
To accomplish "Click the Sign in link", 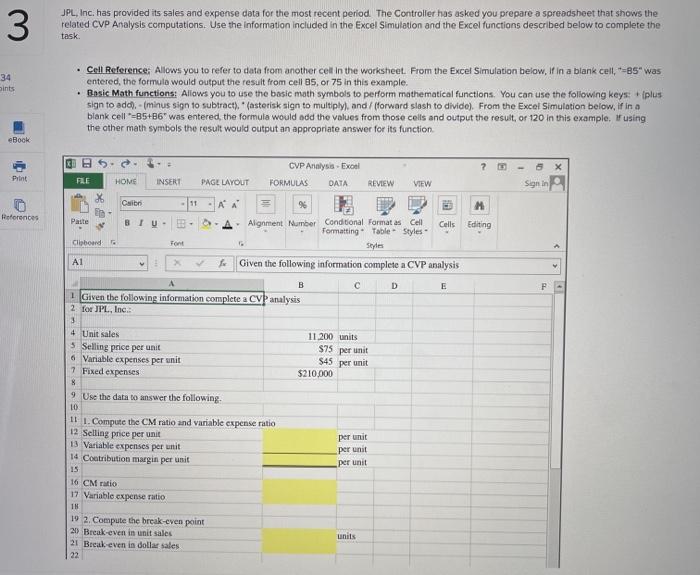I will click(536, 183).
